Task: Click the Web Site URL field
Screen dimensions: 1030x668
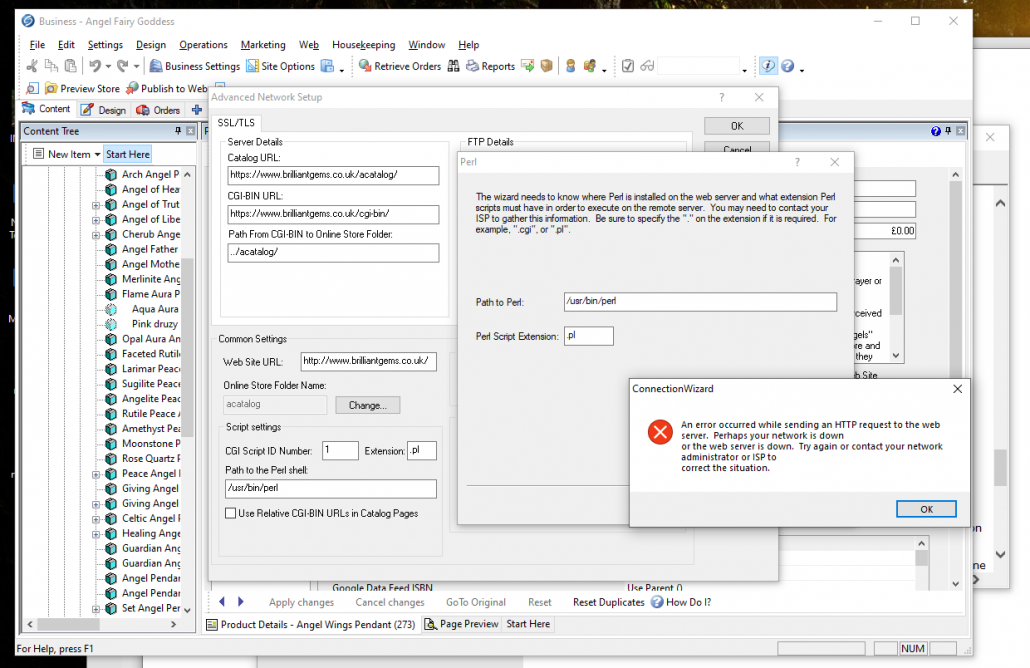Action: [x=369, y=361]
